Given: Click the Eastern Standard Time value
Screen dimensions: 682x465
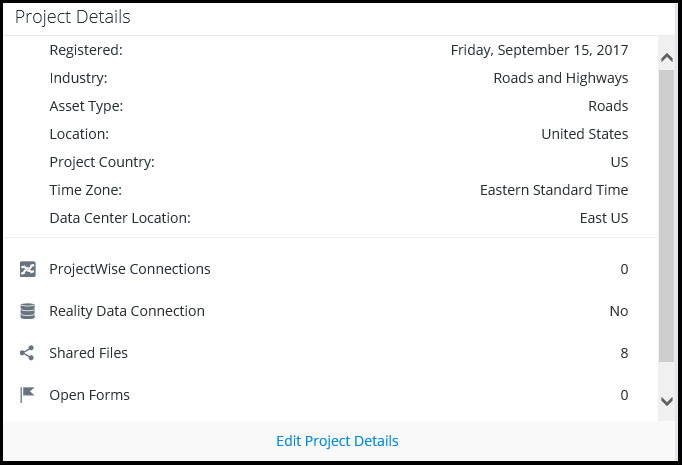Looking at the screenshot, I should [554, 190].
